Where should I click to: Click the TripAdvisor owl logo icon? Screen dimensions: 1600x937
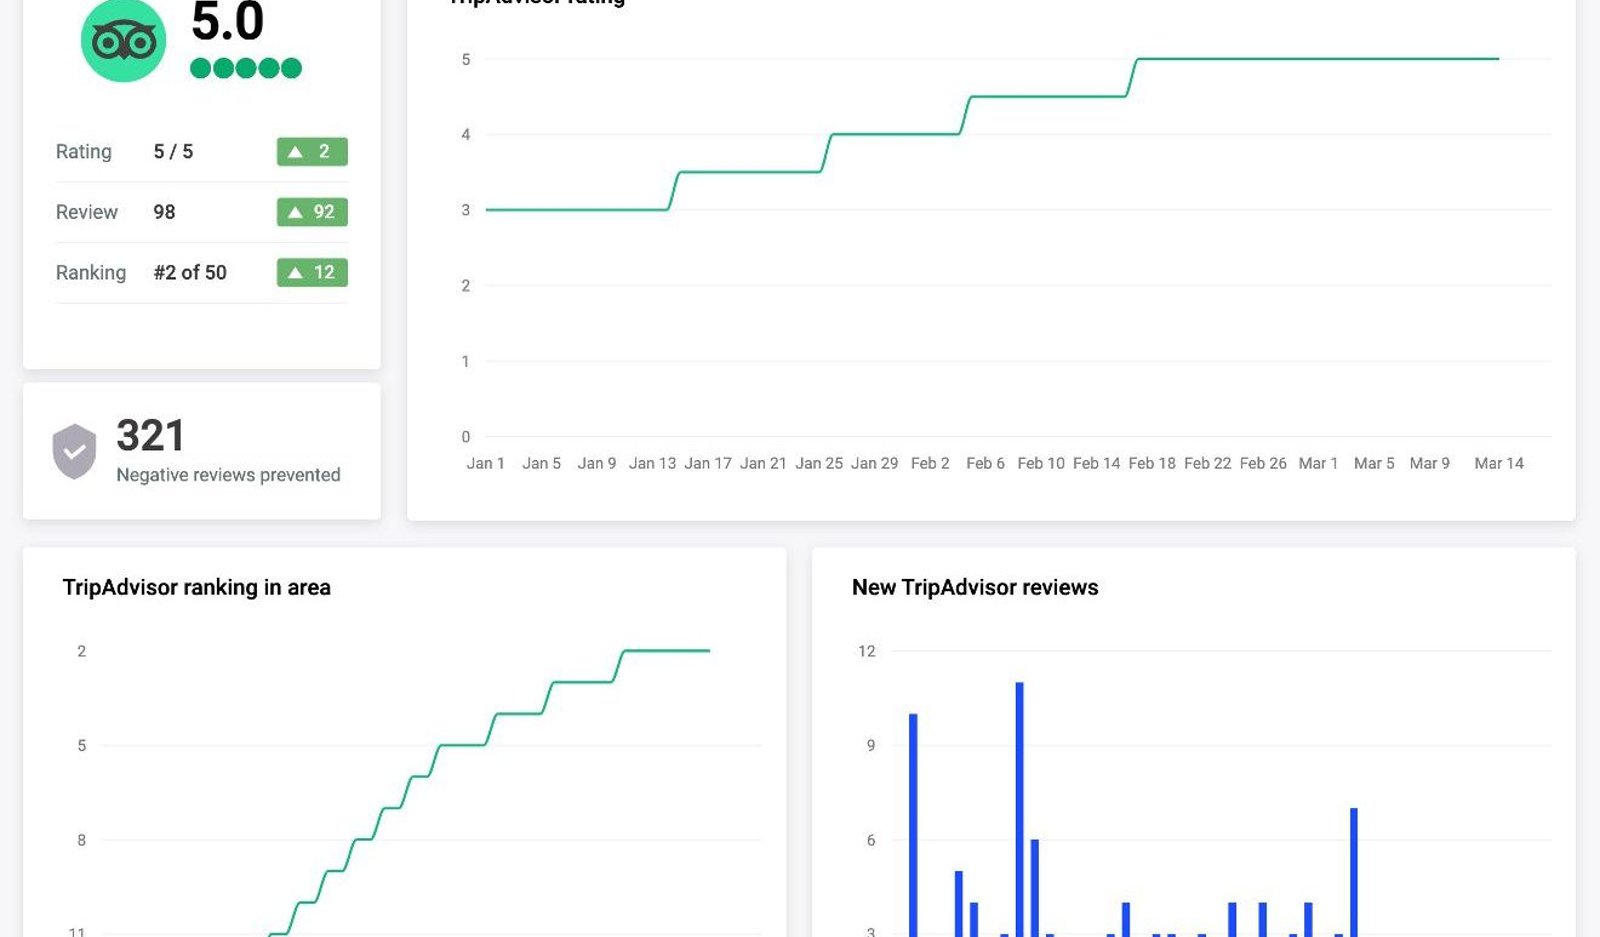click(x=123, y=40)
